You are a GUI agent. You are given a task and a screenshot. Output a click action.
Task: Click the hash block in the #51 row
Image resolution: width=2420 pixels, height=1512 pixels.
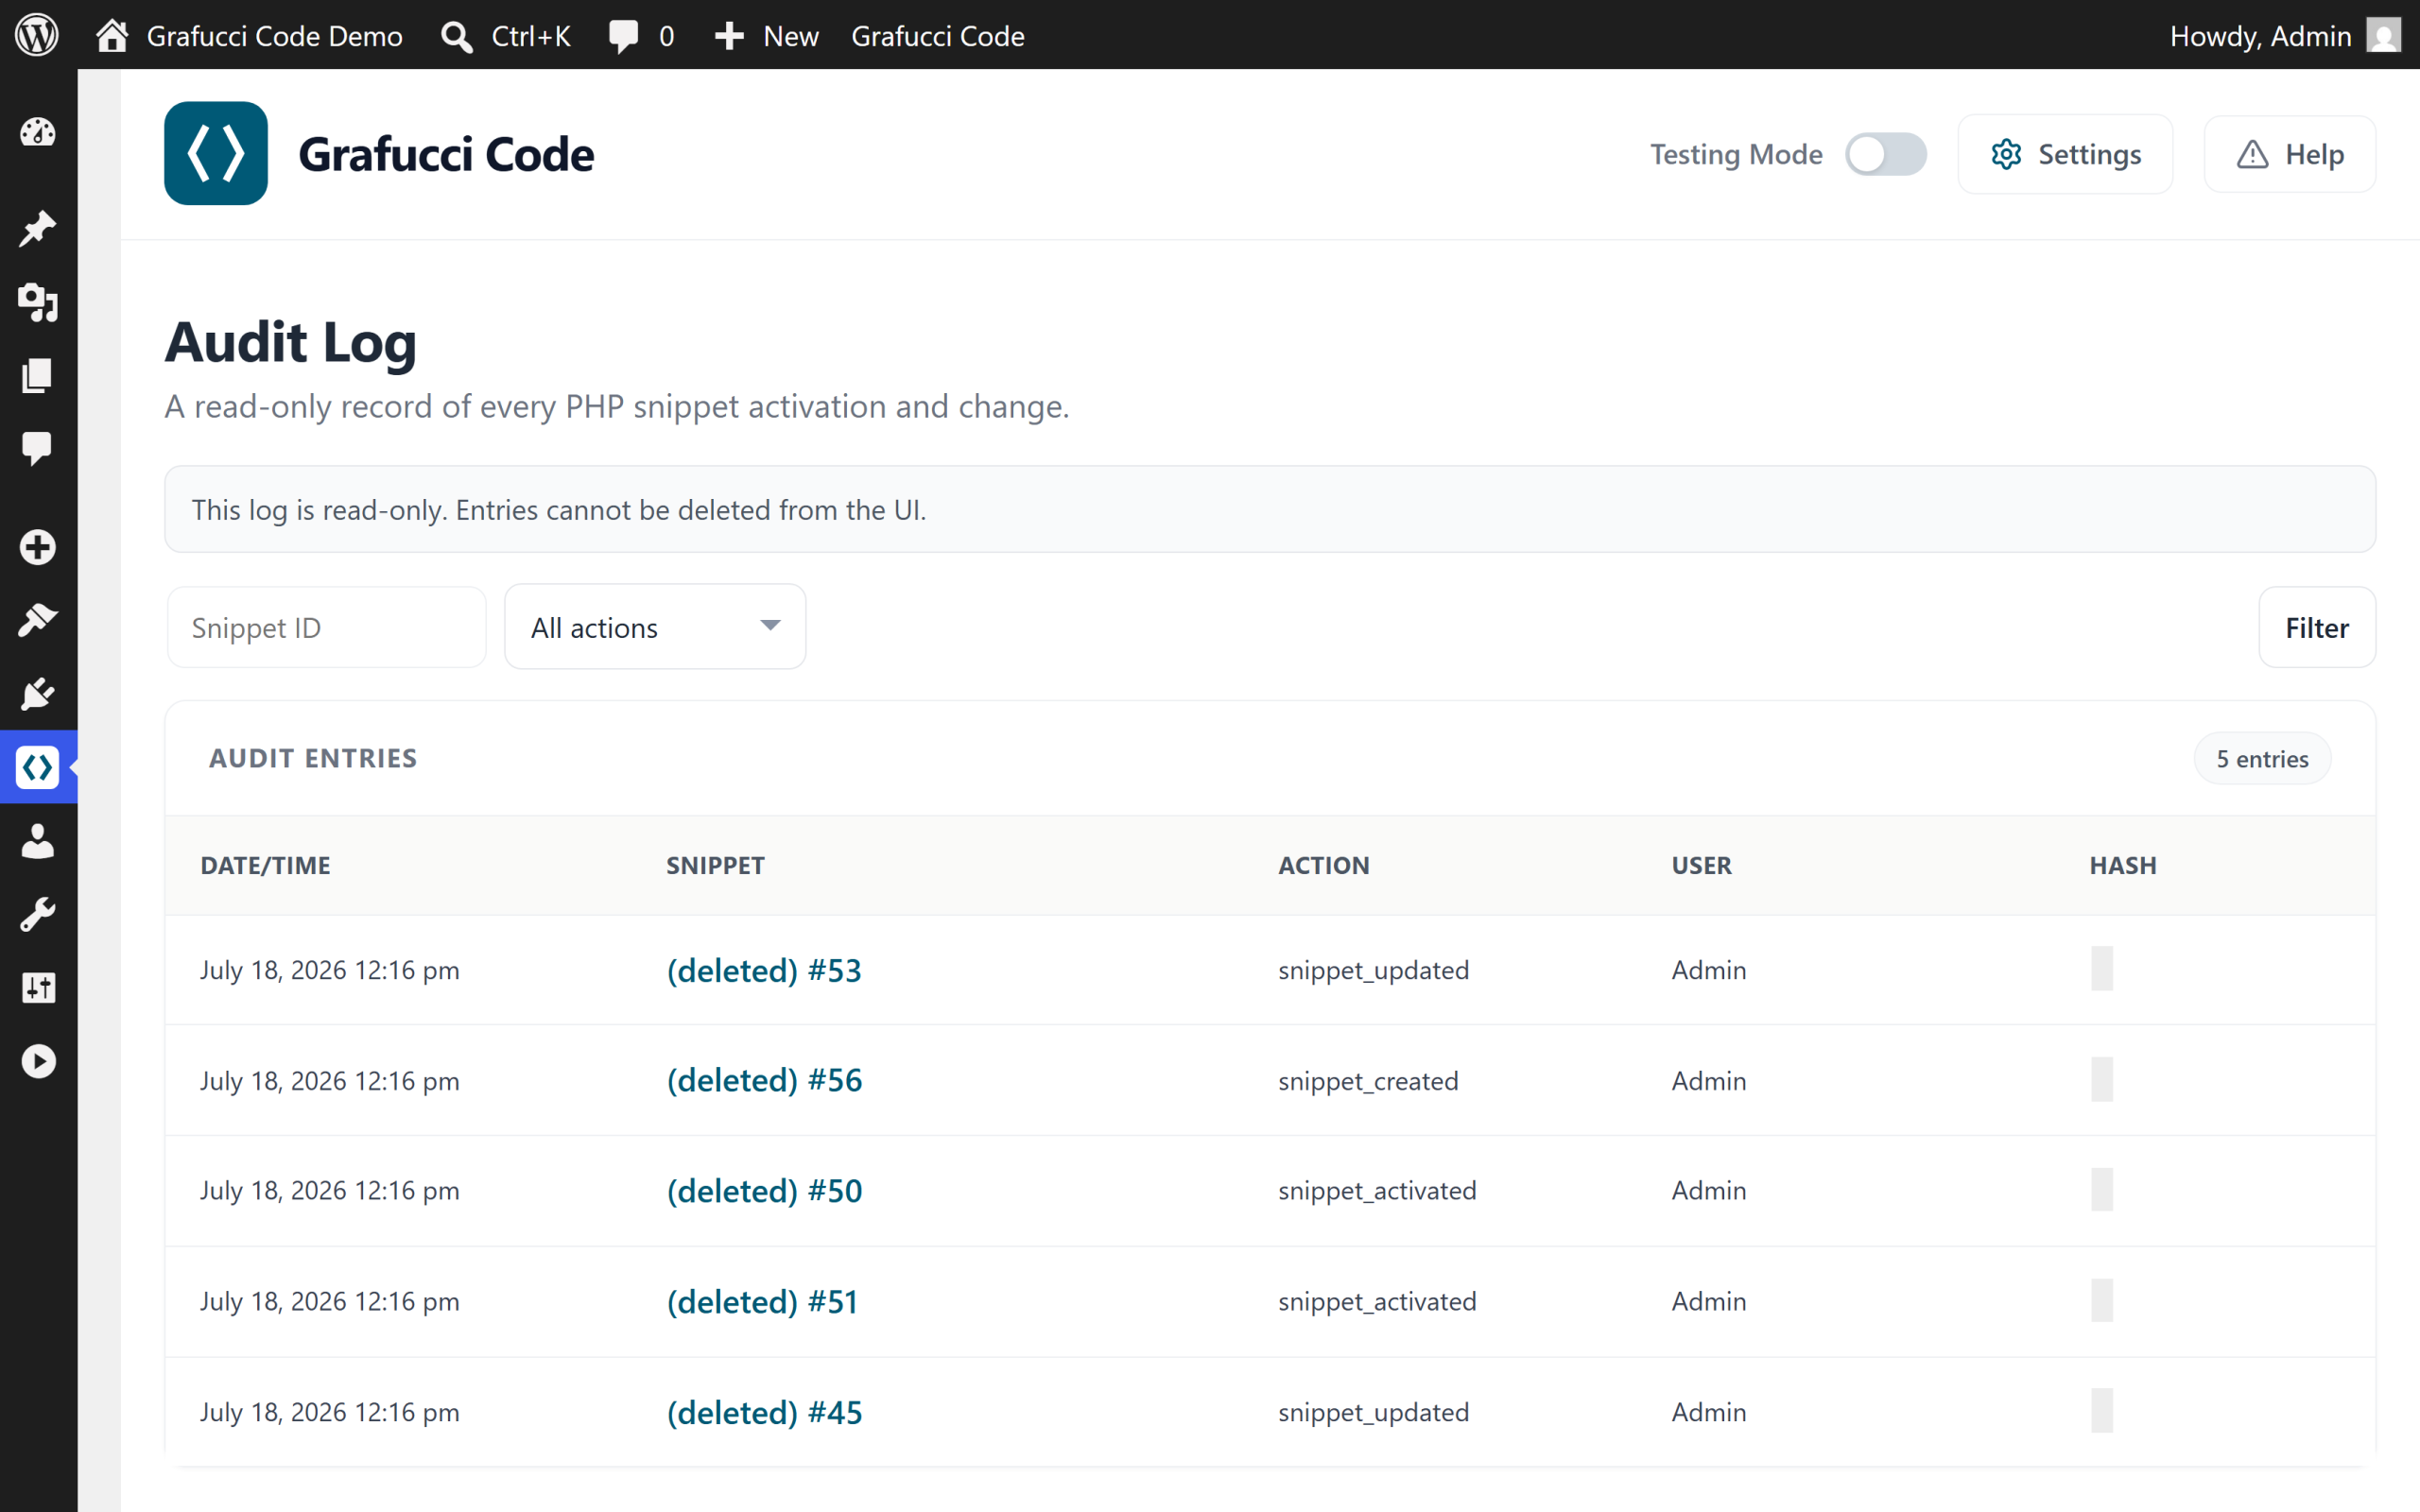point(2102,1300)
